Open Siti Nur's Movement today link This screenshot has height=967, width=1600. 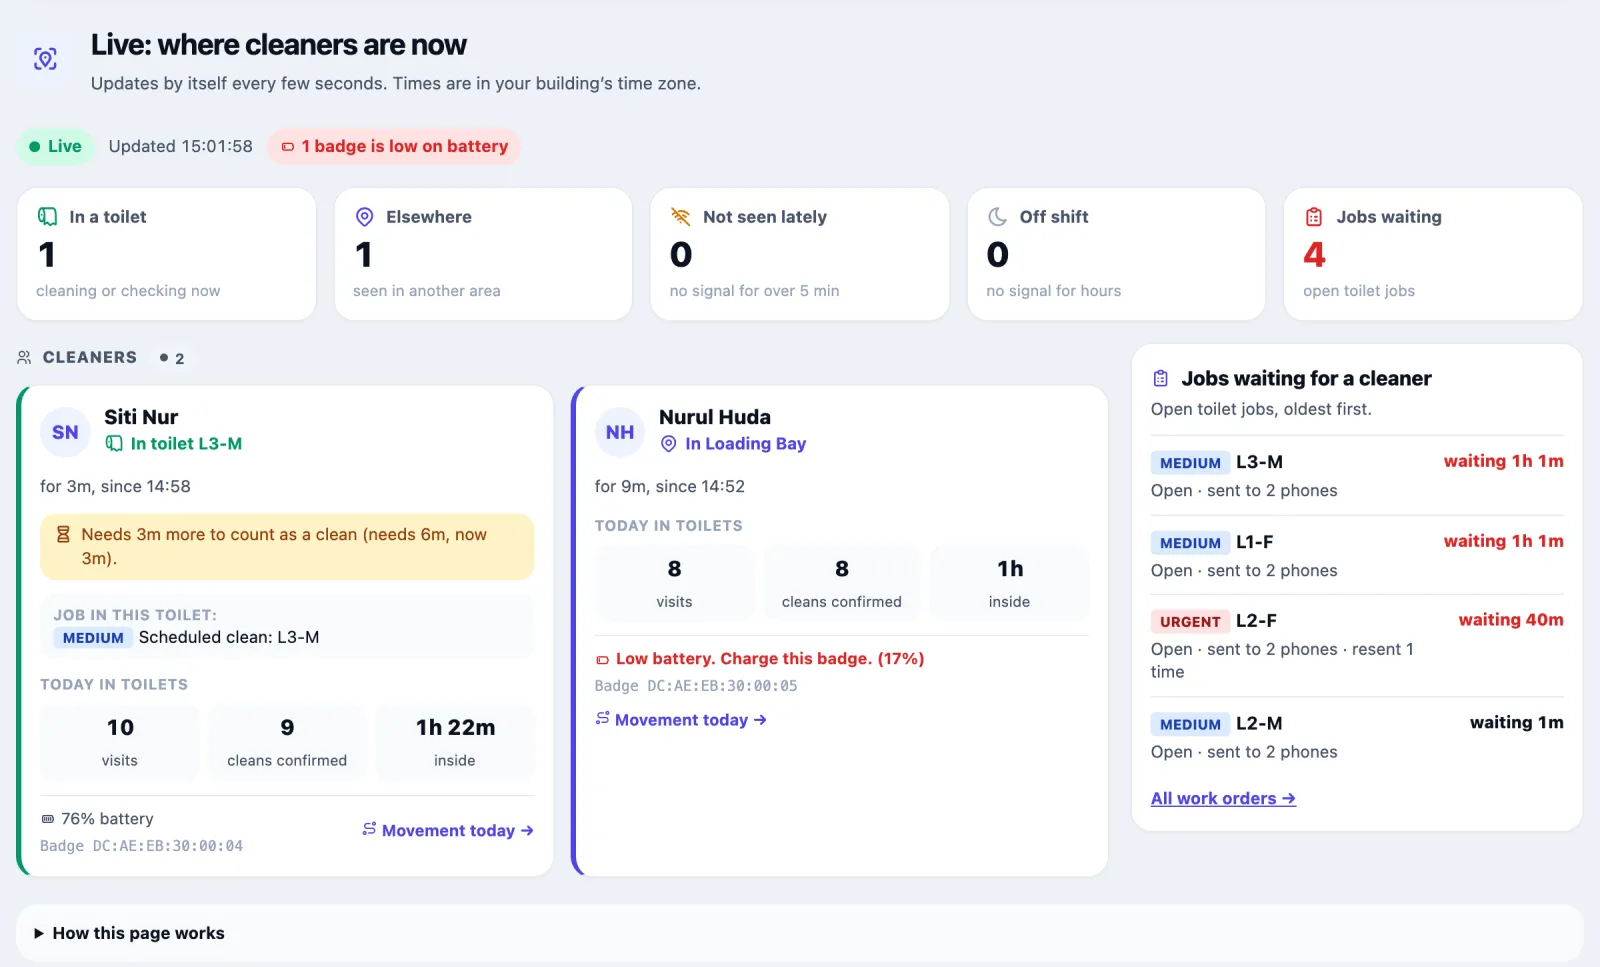tap(448, 830)
